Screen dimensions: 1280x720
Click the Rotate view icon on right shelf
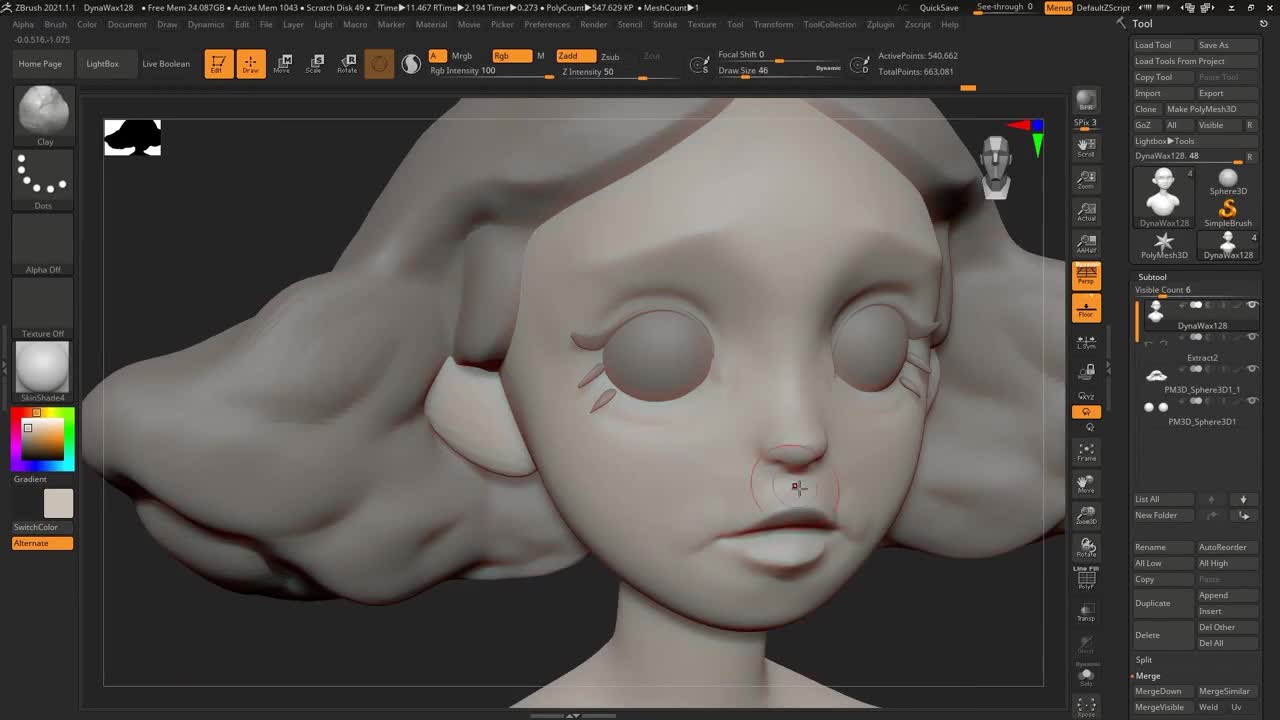[x=1086, y=548]
